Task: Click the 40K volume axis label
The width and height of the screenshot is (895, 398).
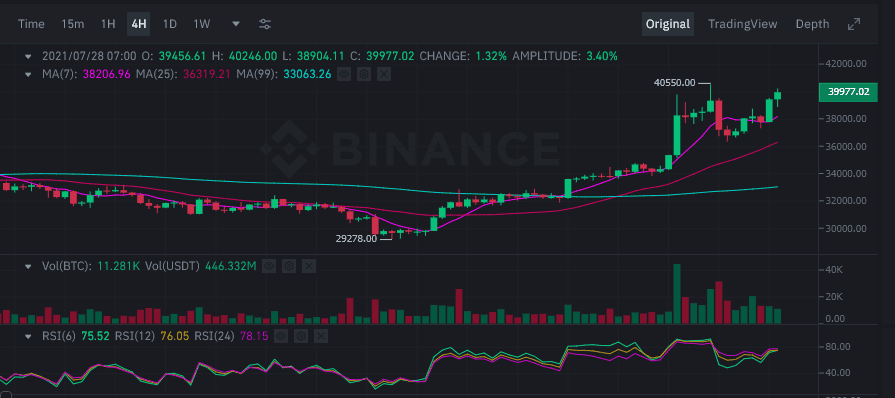Action: [x=834, y=269]
